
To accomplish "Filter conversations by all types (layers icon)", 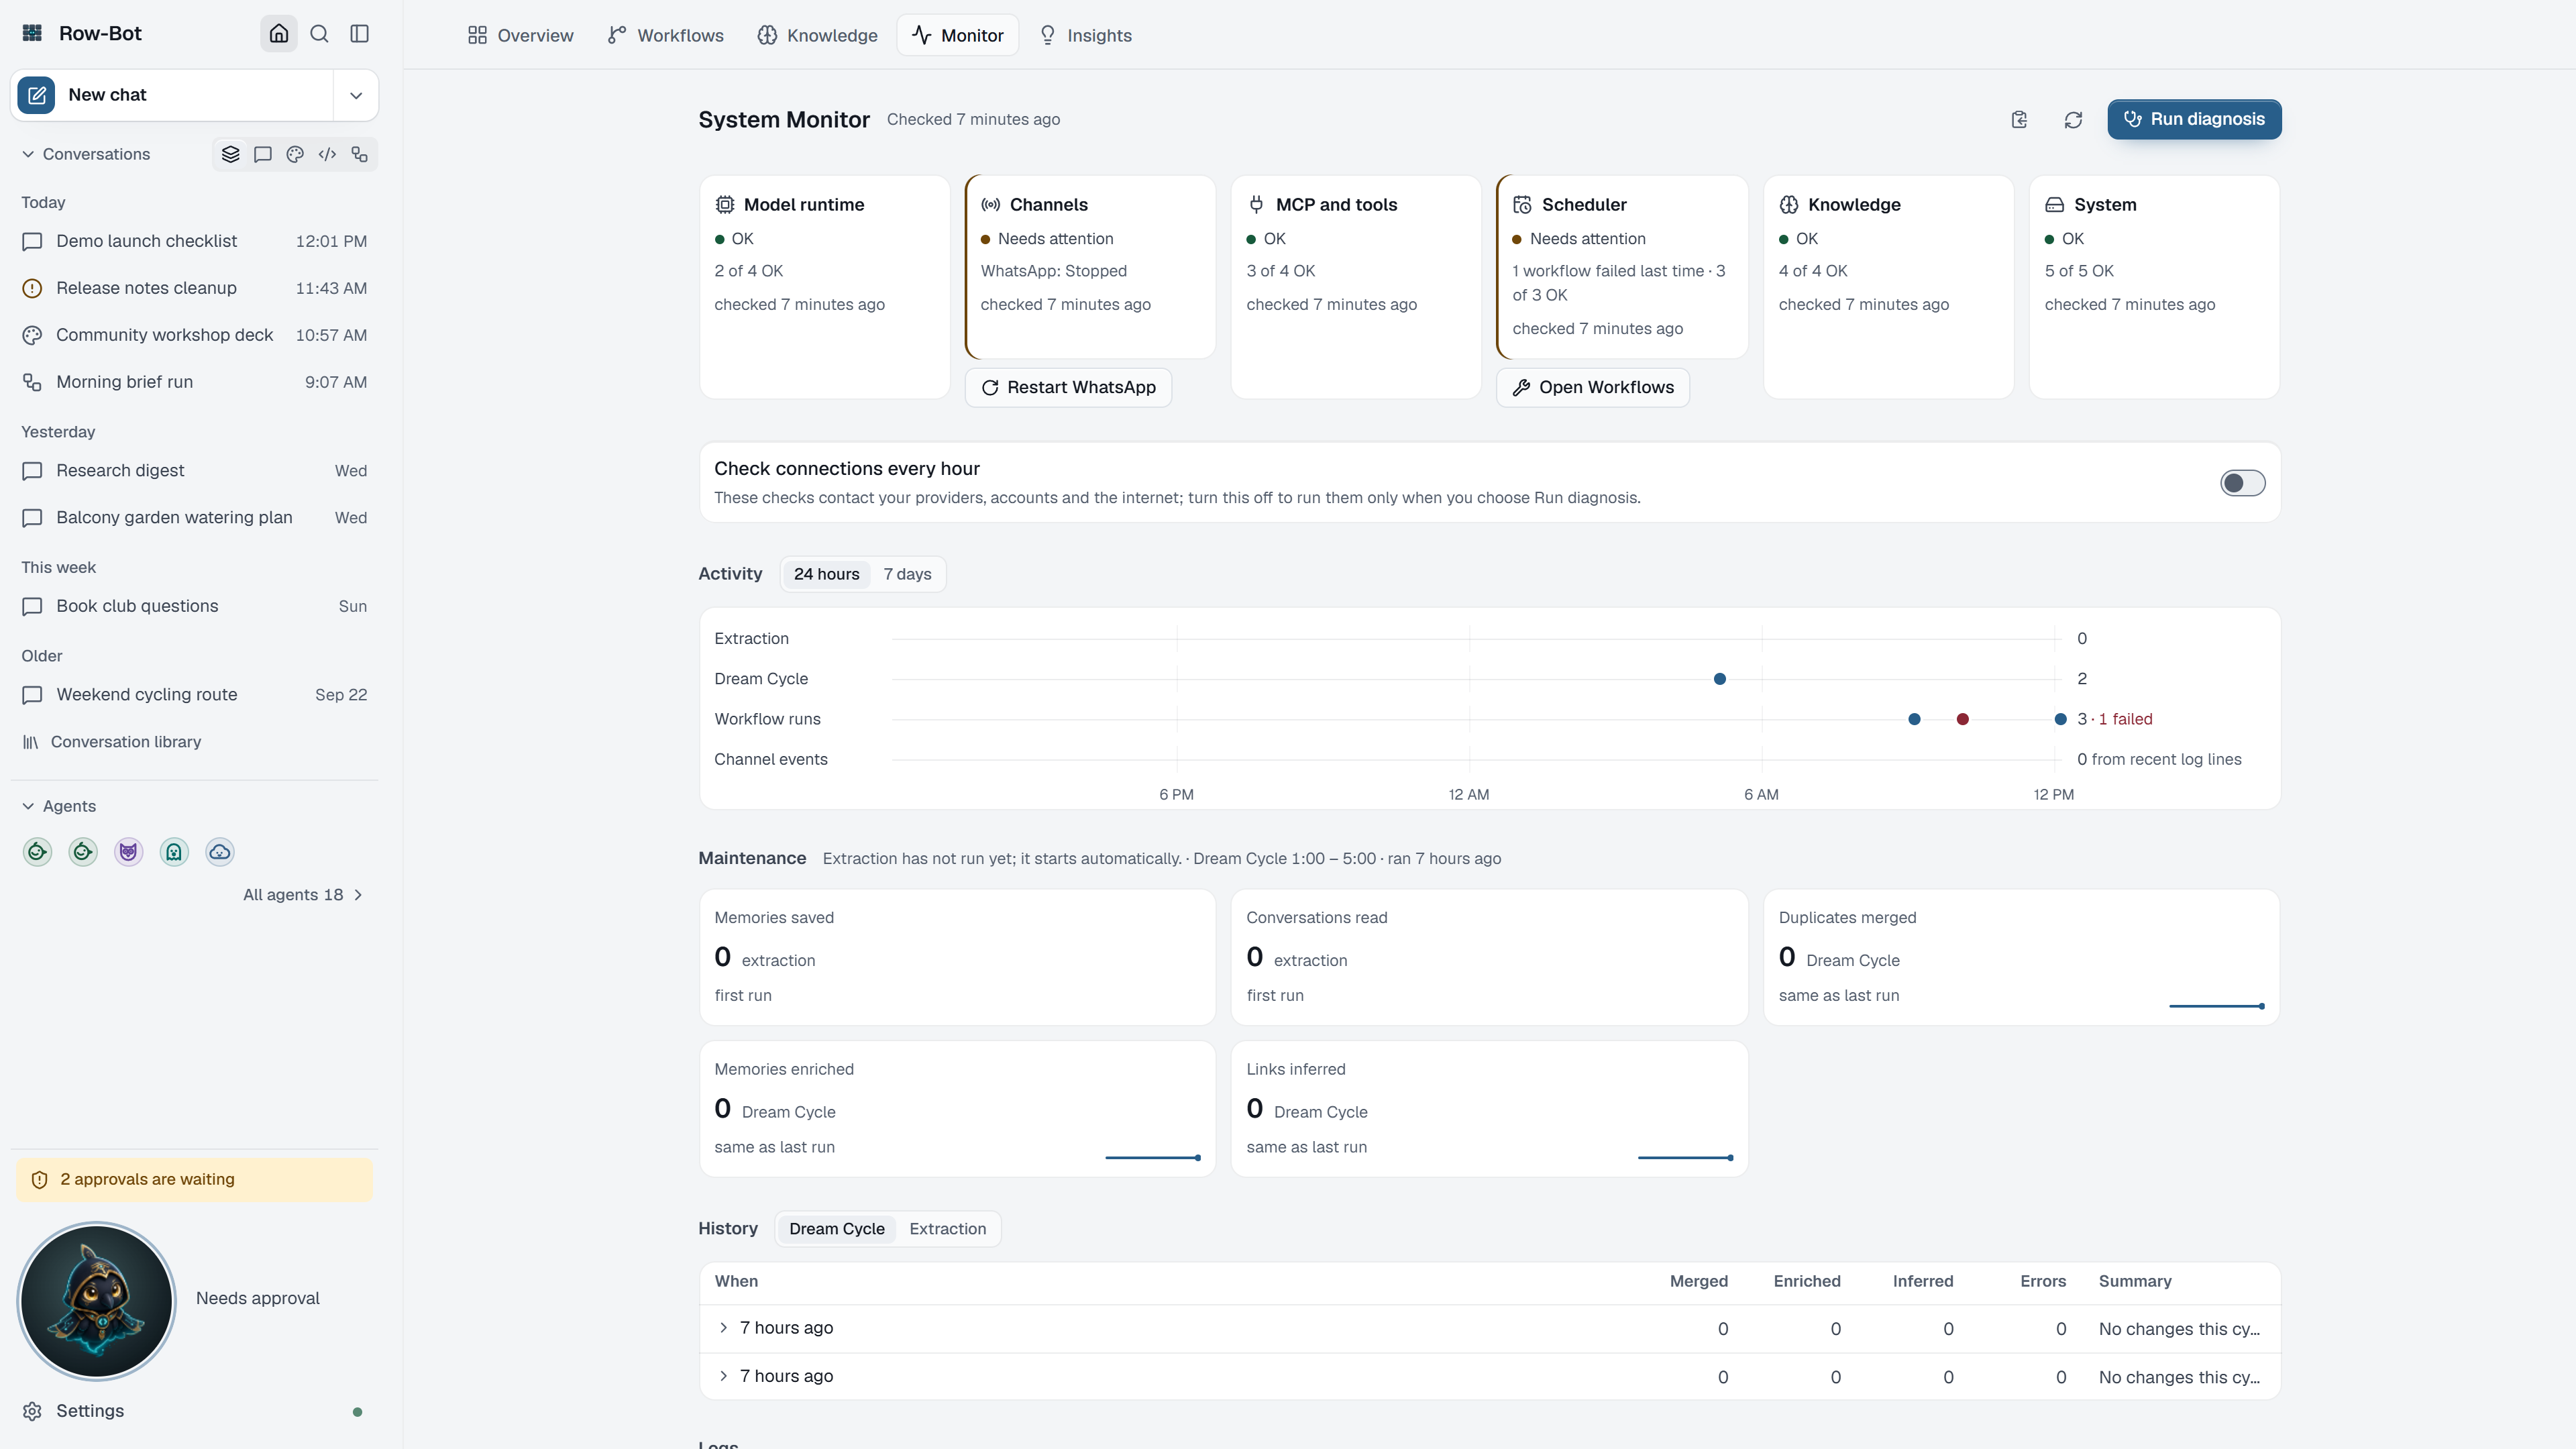I will point(231,154).
